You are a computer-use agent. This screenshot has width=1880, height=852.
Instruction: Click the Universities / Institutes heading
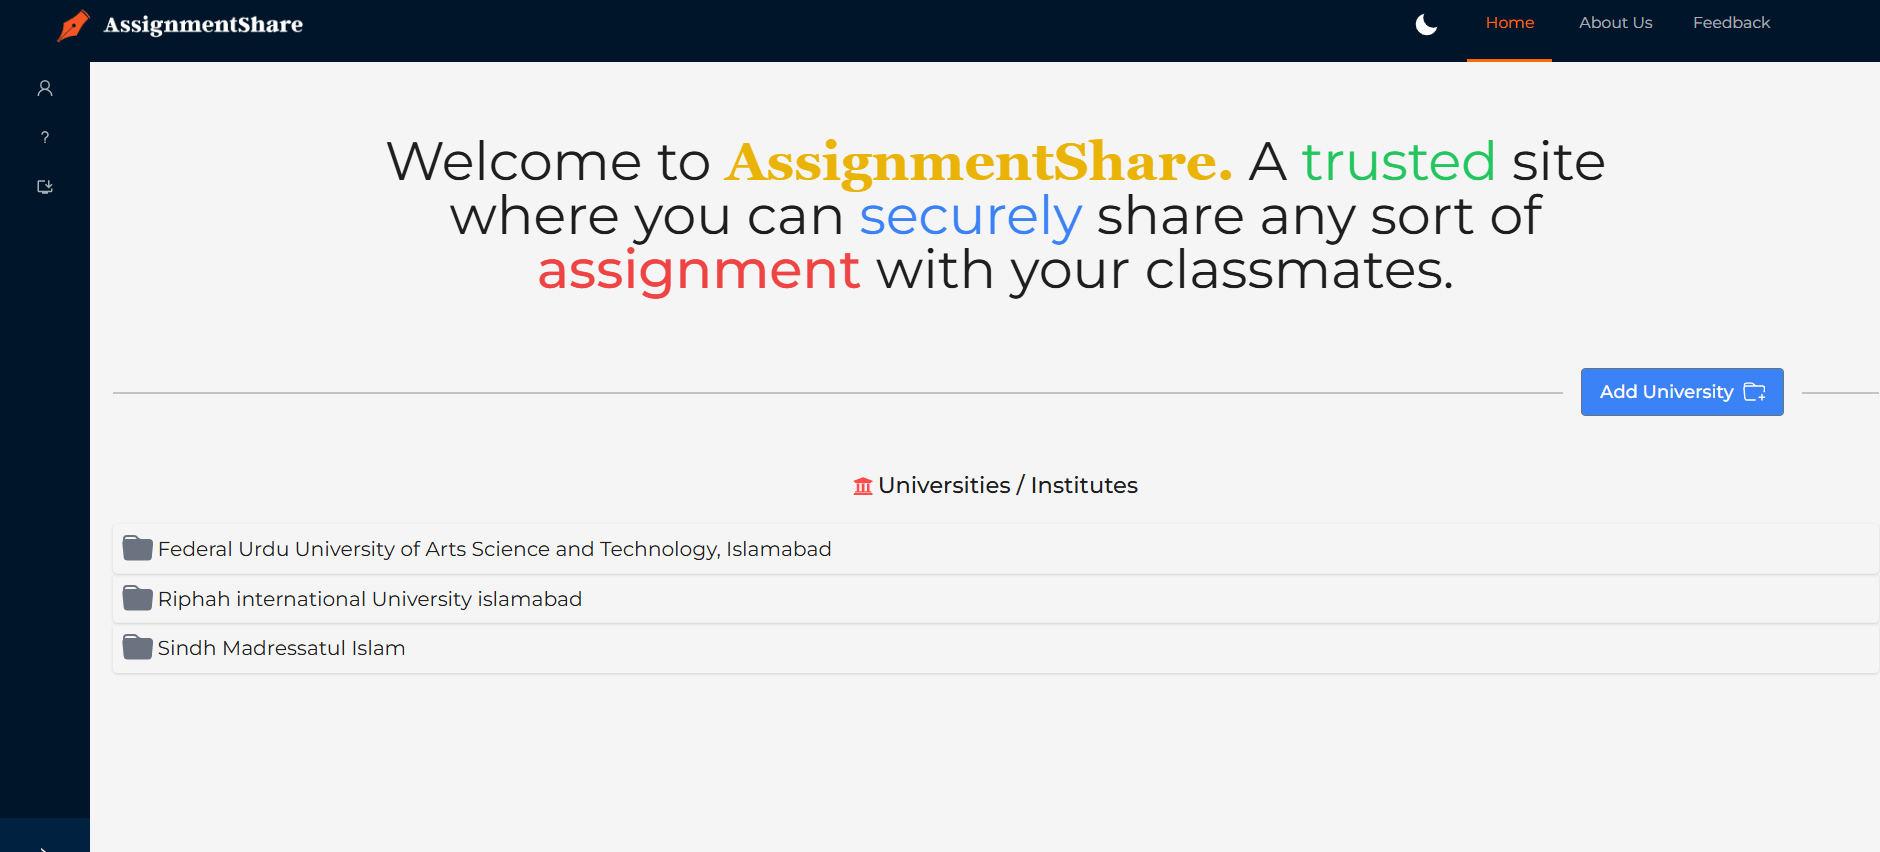pyautogui.click(x=1007, y=485)
